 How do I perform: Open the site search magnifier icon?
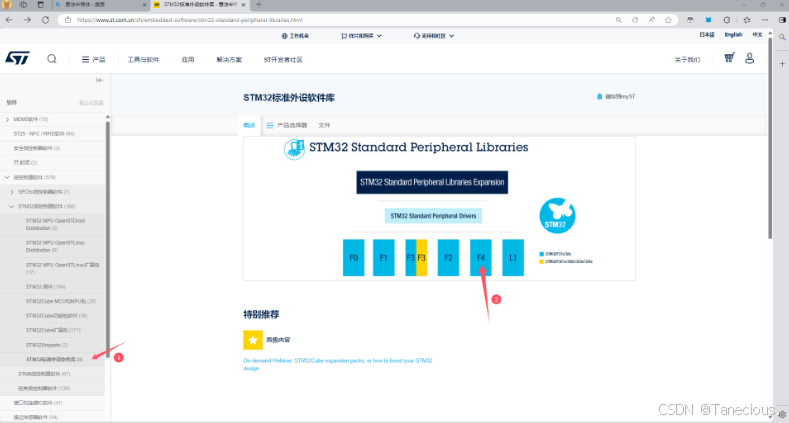52,59
